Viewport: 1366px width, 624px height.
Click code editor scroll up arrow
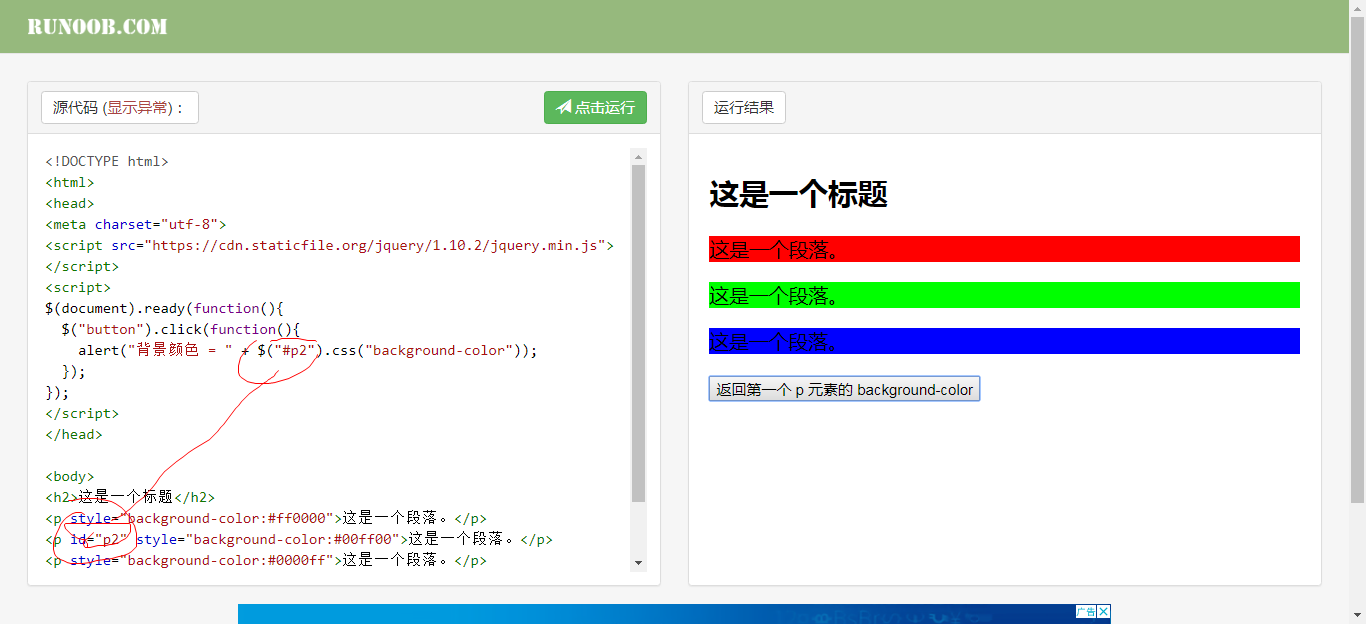(639, 156)
